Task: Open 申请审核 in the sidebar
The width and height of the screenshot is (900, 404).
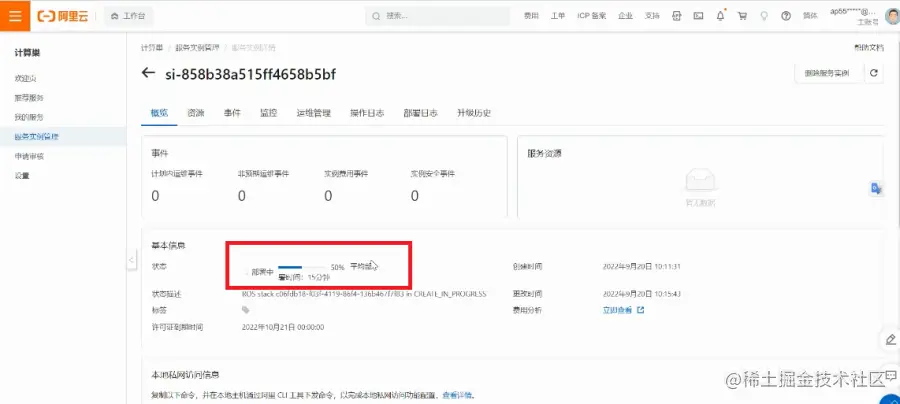Action: [x=29, y=156]
